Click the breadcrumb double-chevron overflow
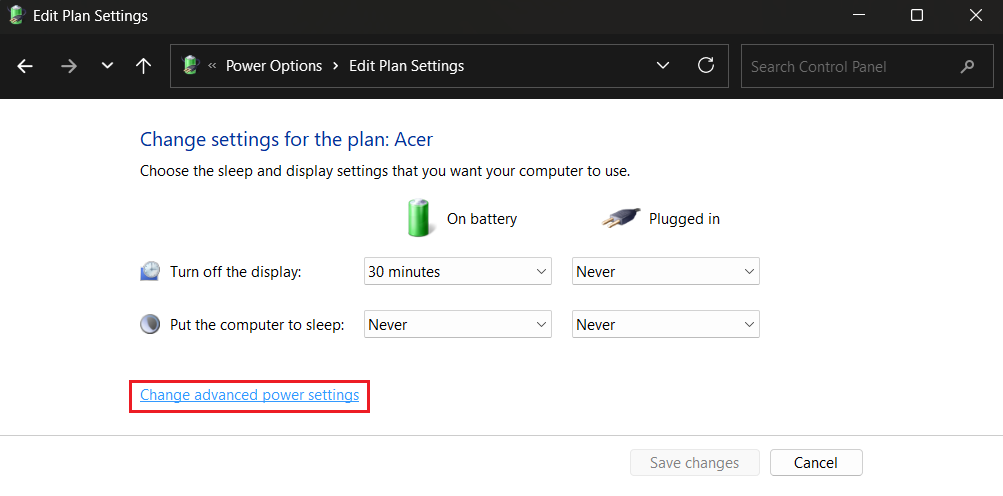The height and width of the screenshot is (496, 1003). tap(212, 66)
